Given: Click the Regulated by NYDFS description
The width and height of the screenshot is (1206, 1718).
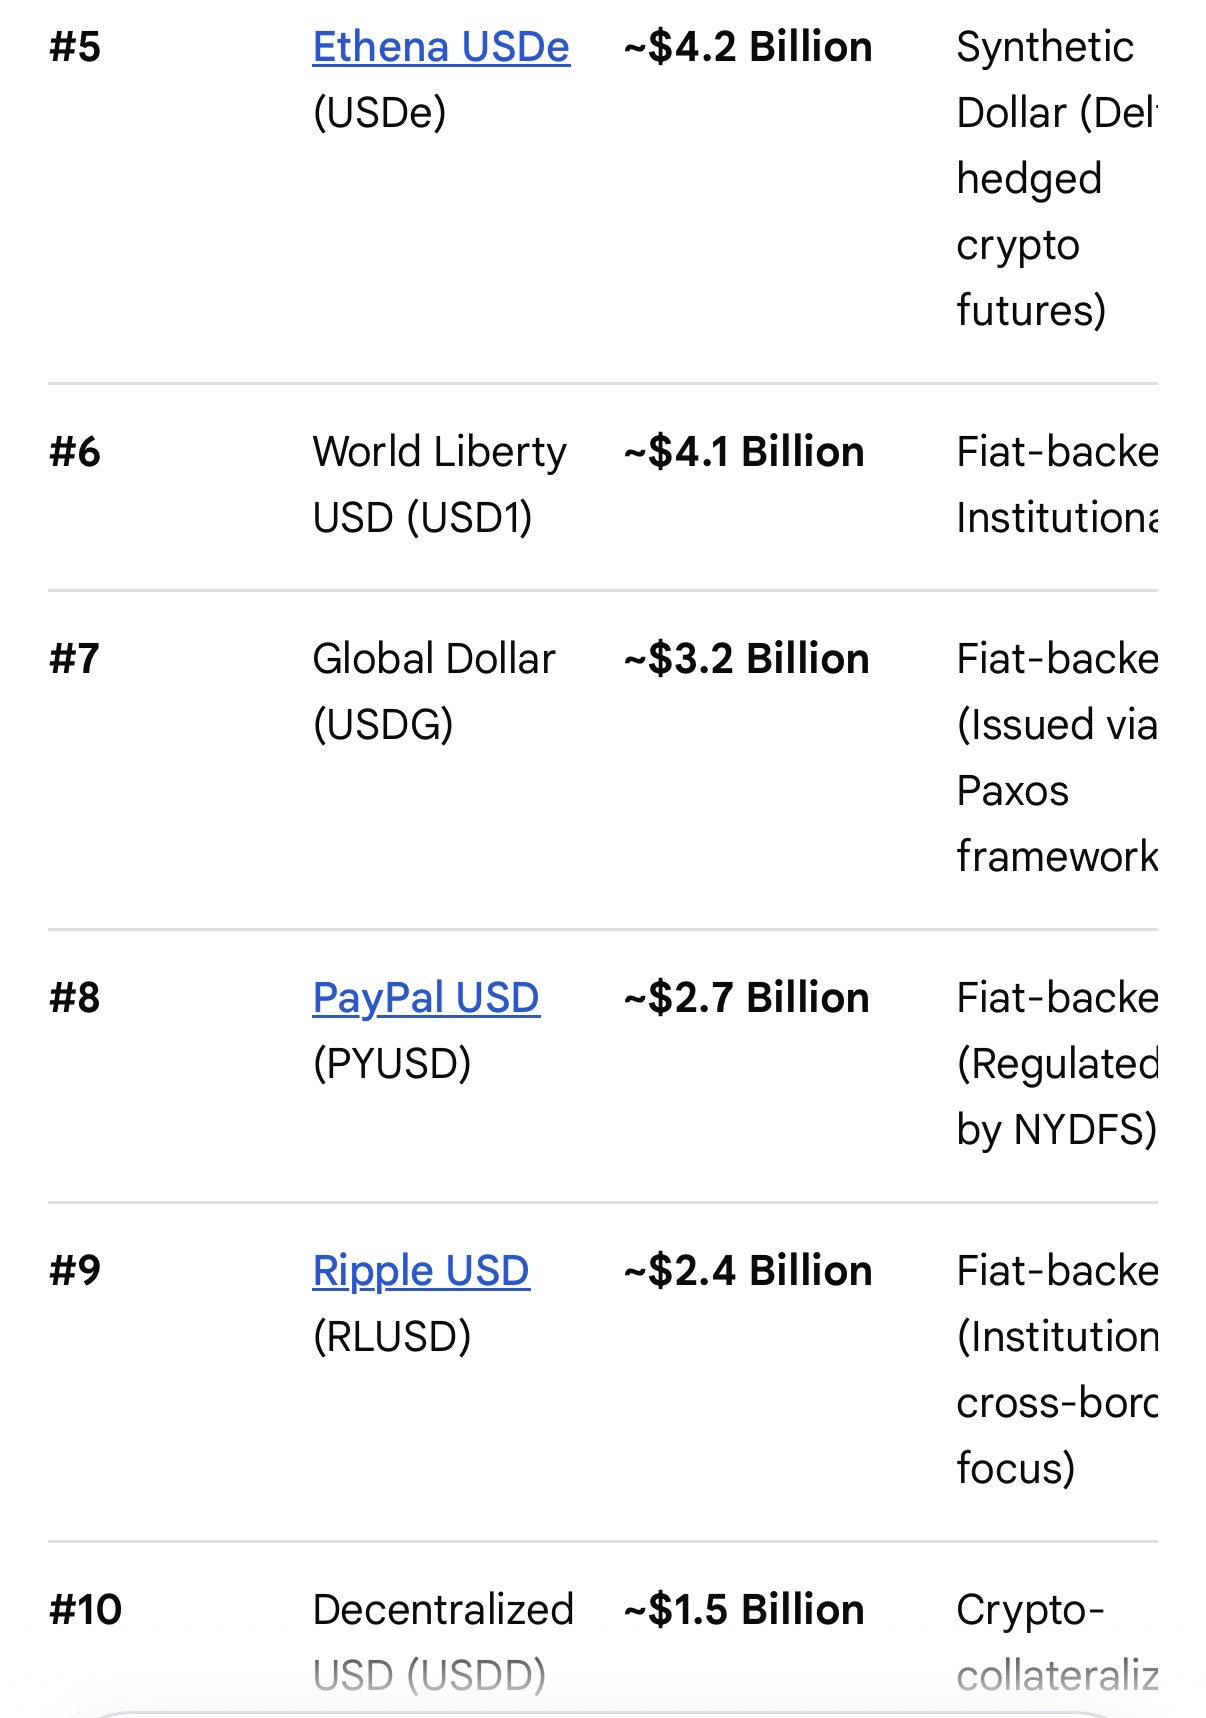Looking at the screenshot, I should coord(1057,1097).
